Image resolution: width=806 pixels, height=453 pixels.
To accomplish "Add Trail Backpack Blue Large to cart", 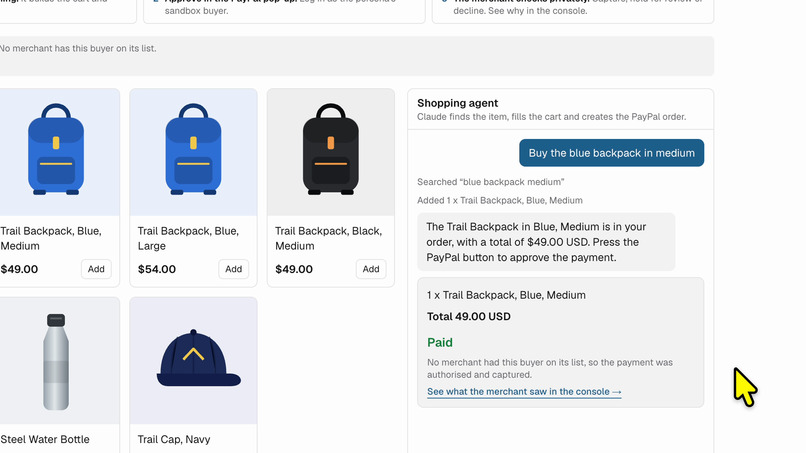I will (x=233, y=269).
